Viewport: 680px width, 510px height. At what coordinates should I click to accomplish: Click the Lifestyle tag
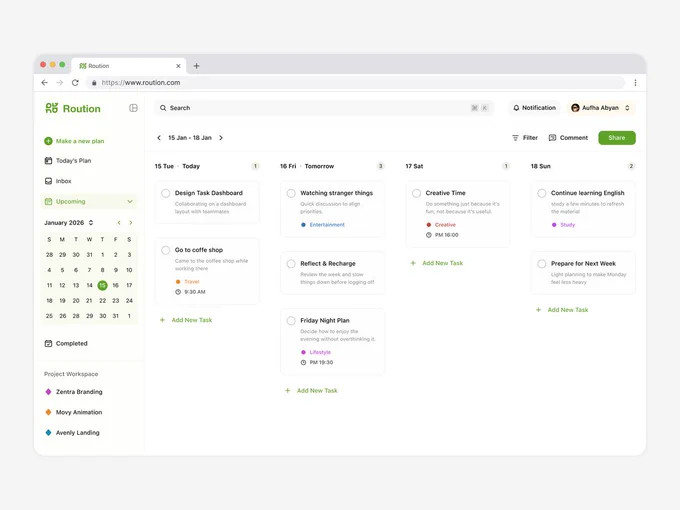[x=316, y=352]
